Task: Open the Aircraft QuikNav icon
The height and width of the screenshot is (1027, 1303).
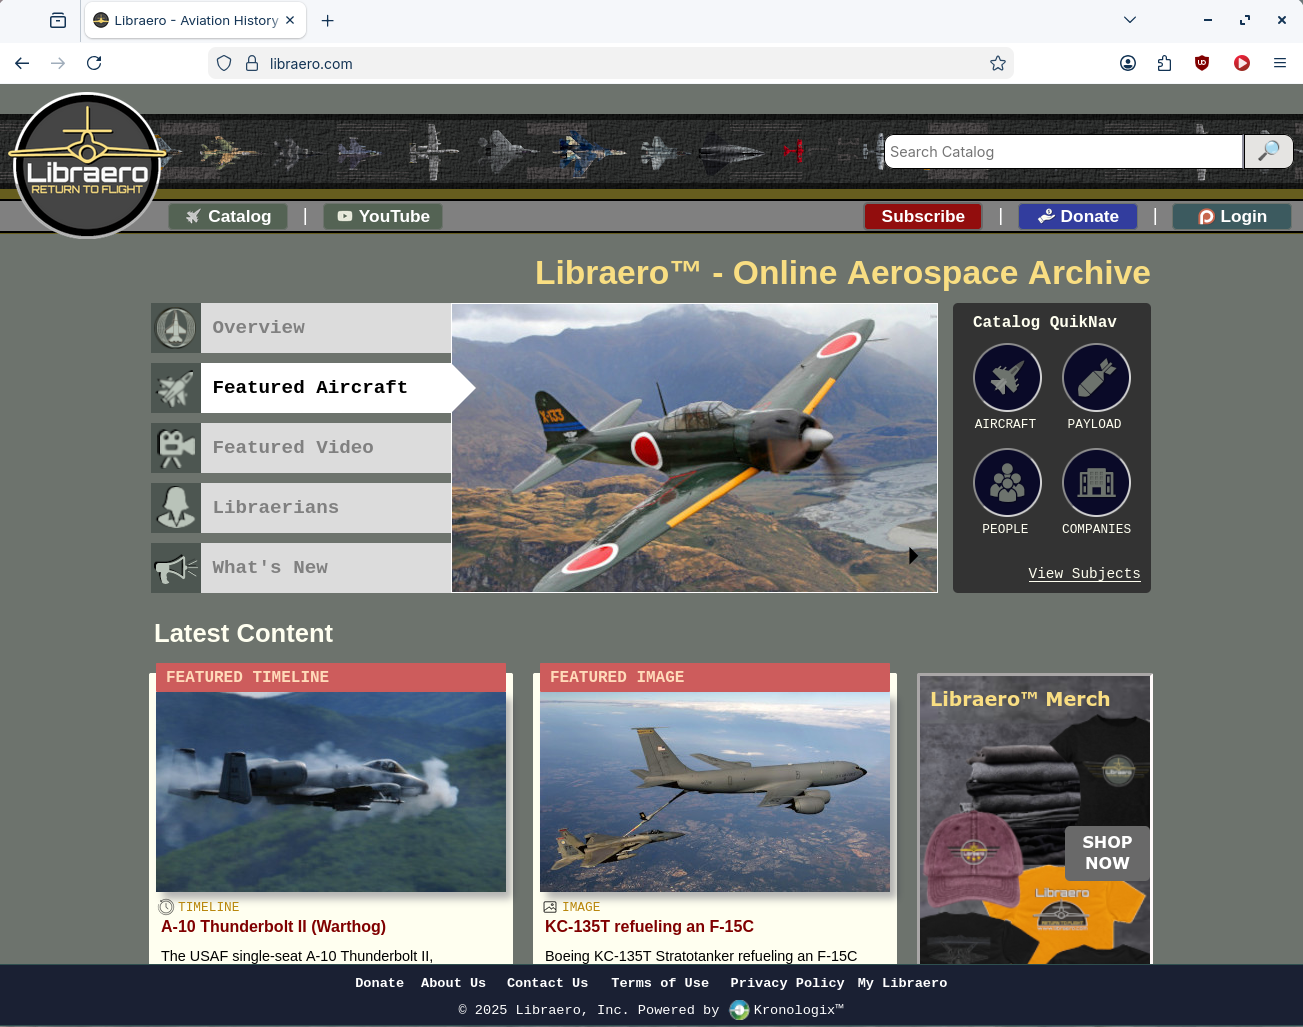Action: 1007,378
